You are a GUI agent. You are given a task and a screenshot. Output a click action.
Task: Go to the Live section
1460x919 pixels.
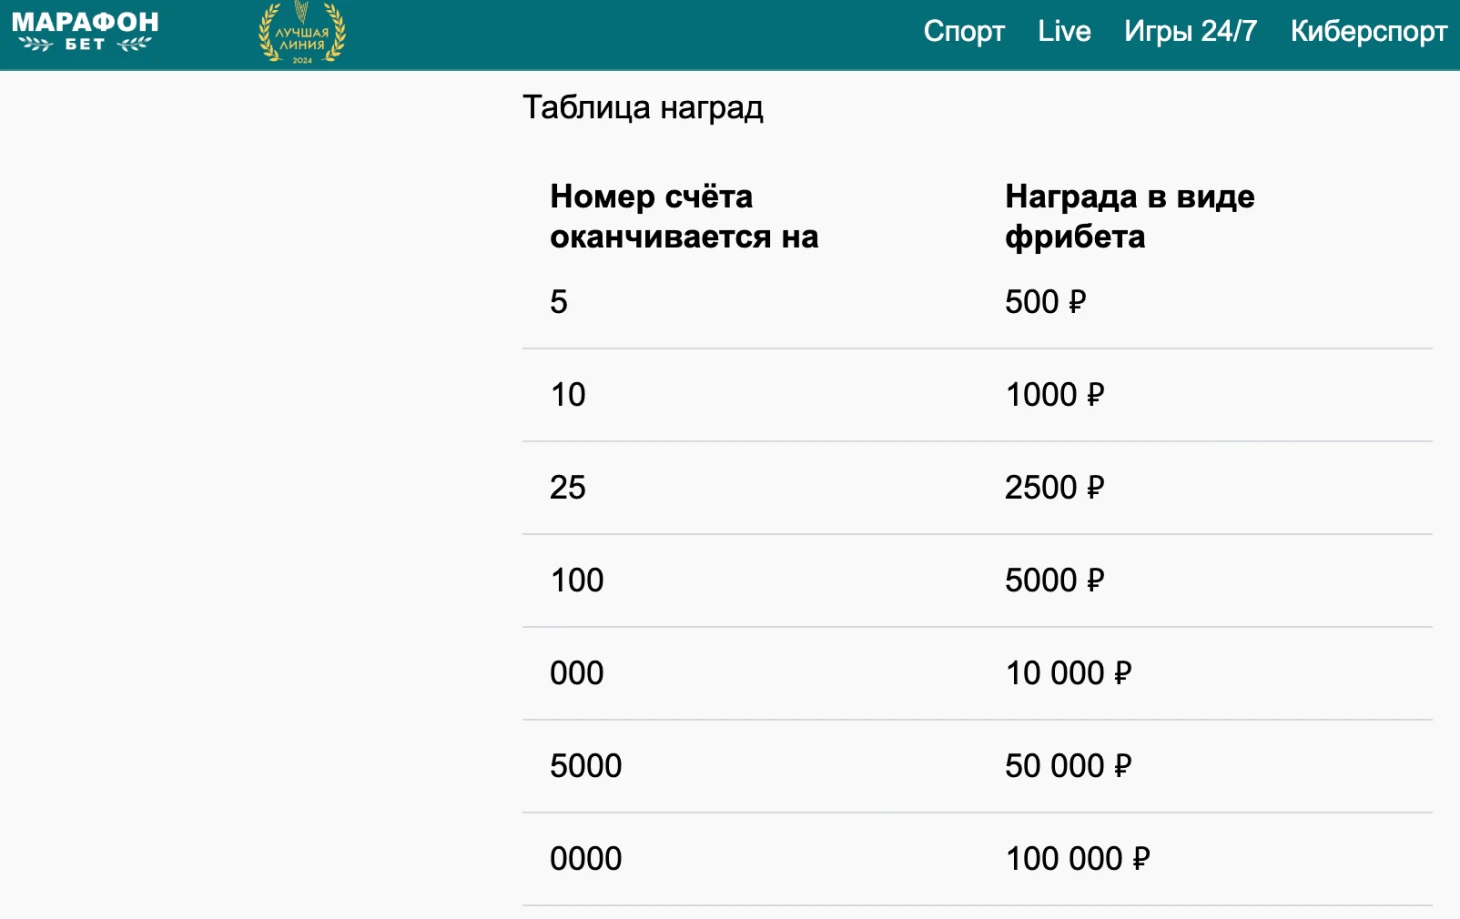click(x=1064, y=32)
